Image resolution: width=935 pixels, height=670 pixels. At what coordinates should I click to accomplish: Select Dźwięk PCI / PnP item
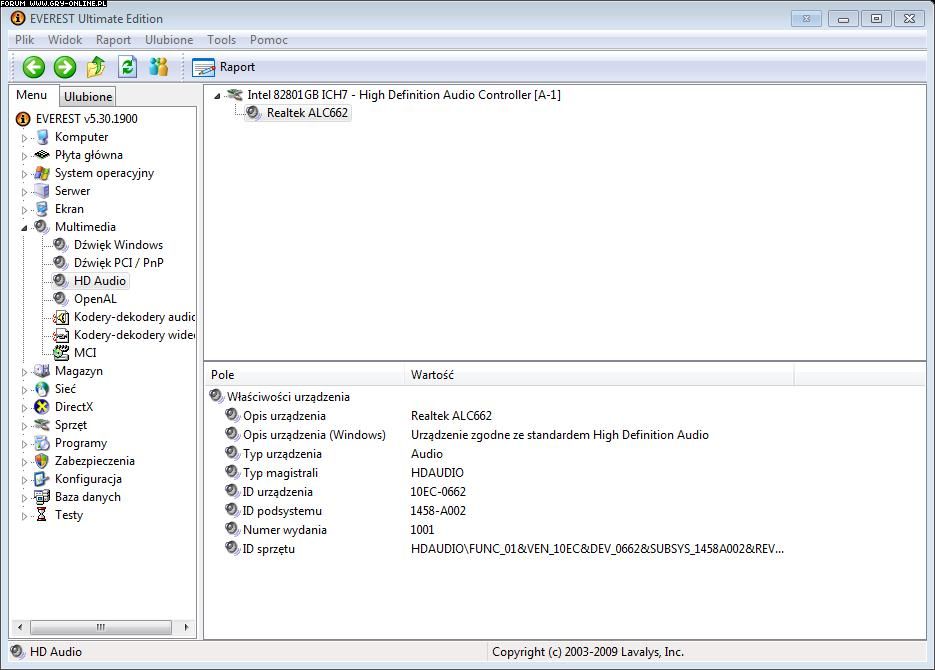(x=119, y=263)
